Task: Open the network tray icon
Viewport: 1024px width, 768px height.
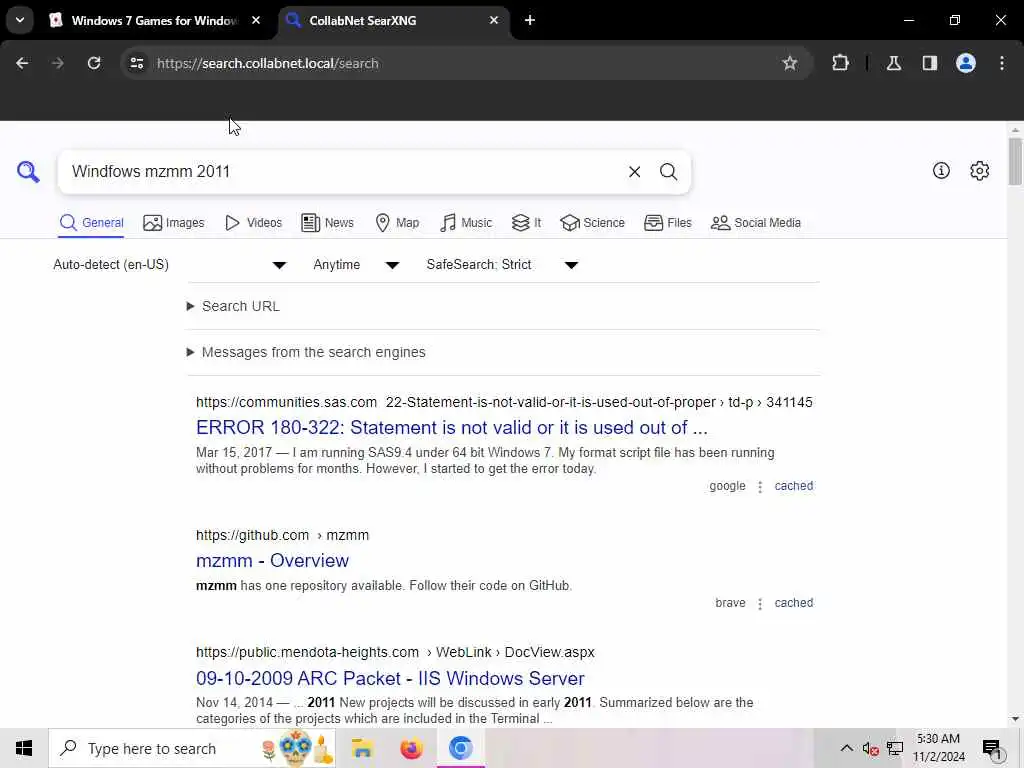Action: (895, 748)
